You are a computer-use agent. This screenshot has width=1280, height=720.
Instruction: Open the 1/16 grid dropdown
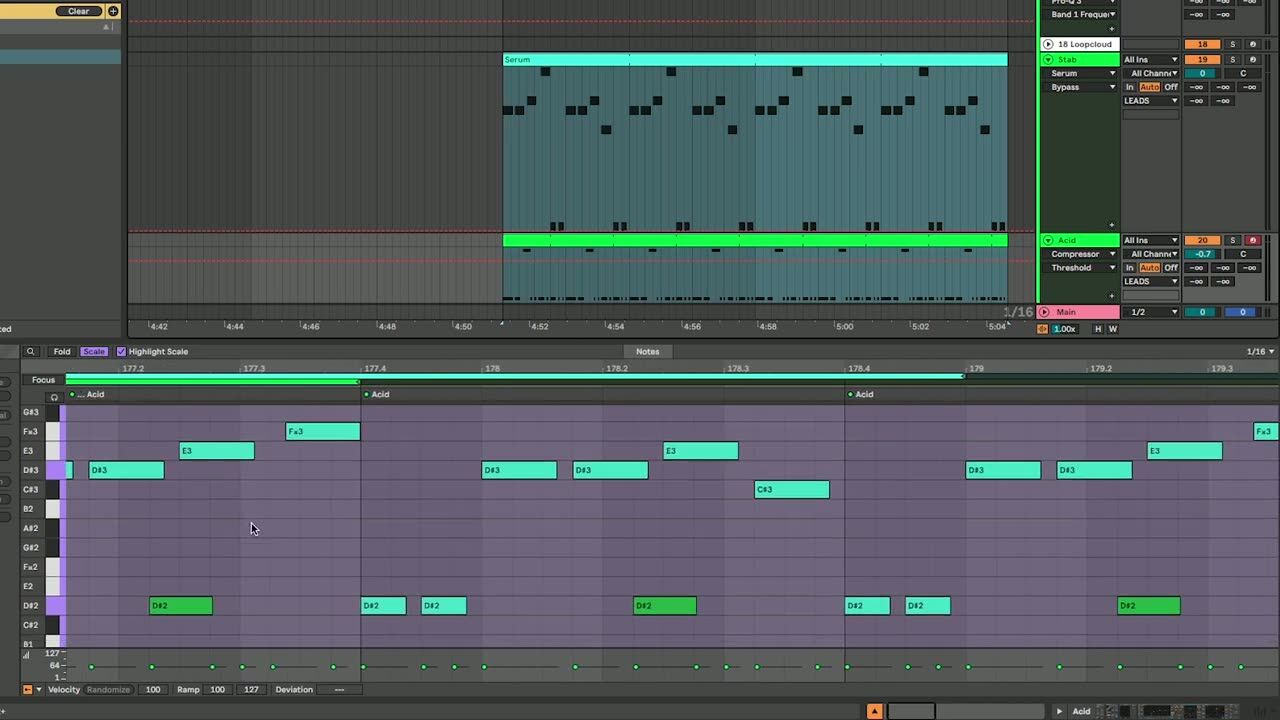click(1260, 352)
